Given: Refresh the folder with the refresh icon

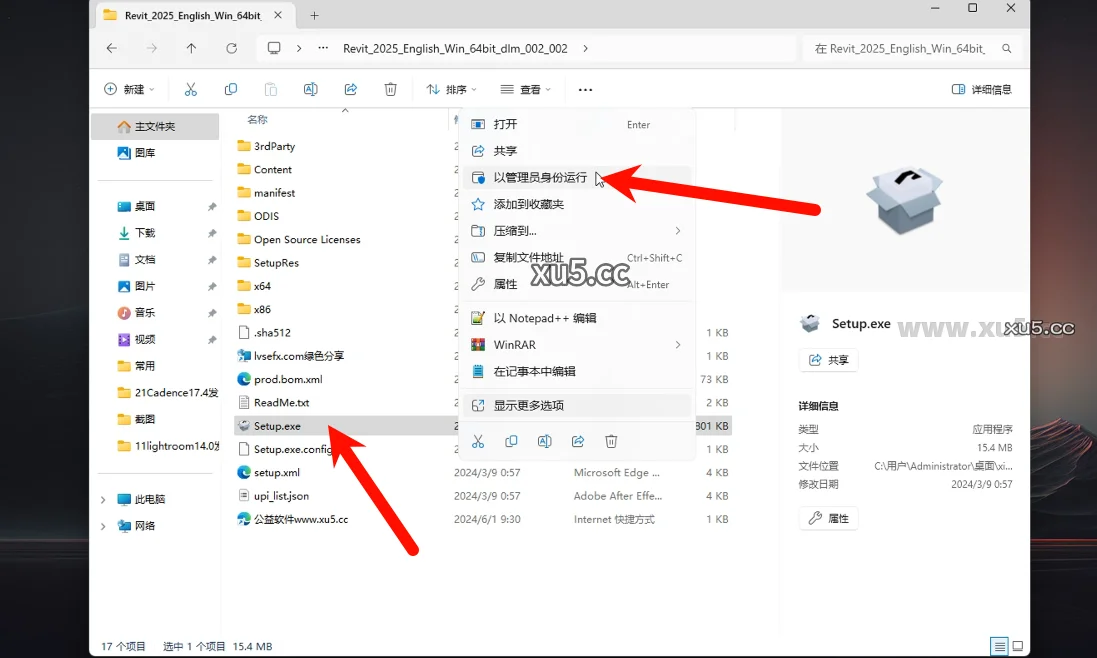Looking at the screenshot, I should pyautogui.click(x=232, y=47).
